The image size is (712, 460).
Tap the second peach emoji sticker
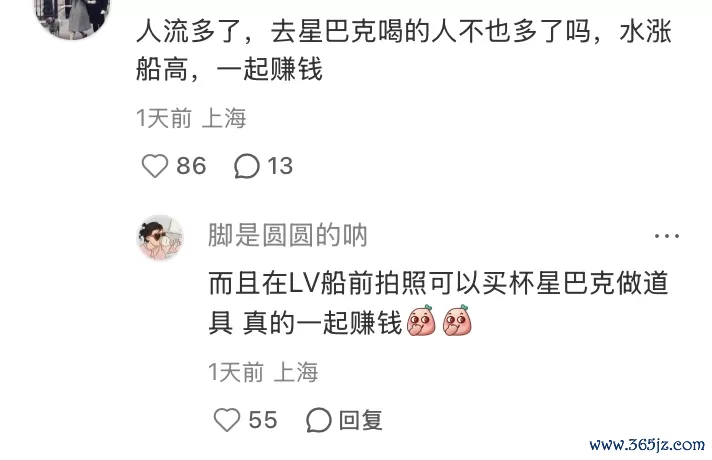(457, 321)
